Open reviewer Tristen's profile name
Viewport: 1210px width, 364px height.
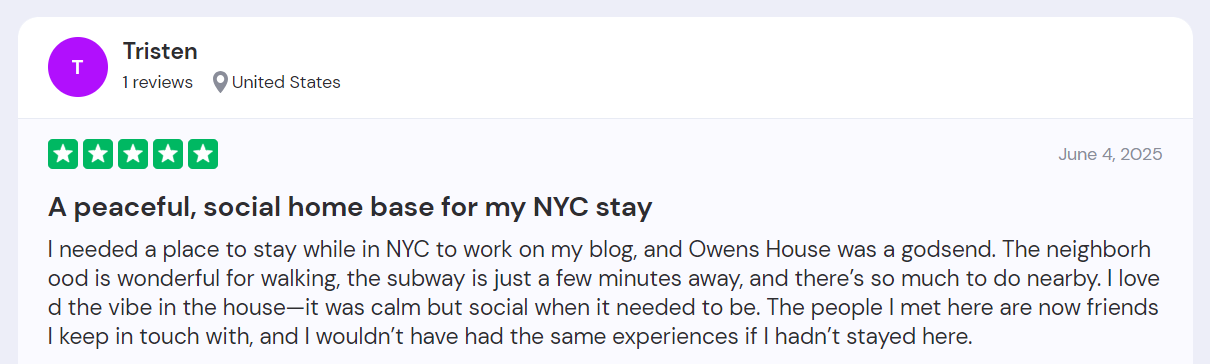(x=160, y=51)
